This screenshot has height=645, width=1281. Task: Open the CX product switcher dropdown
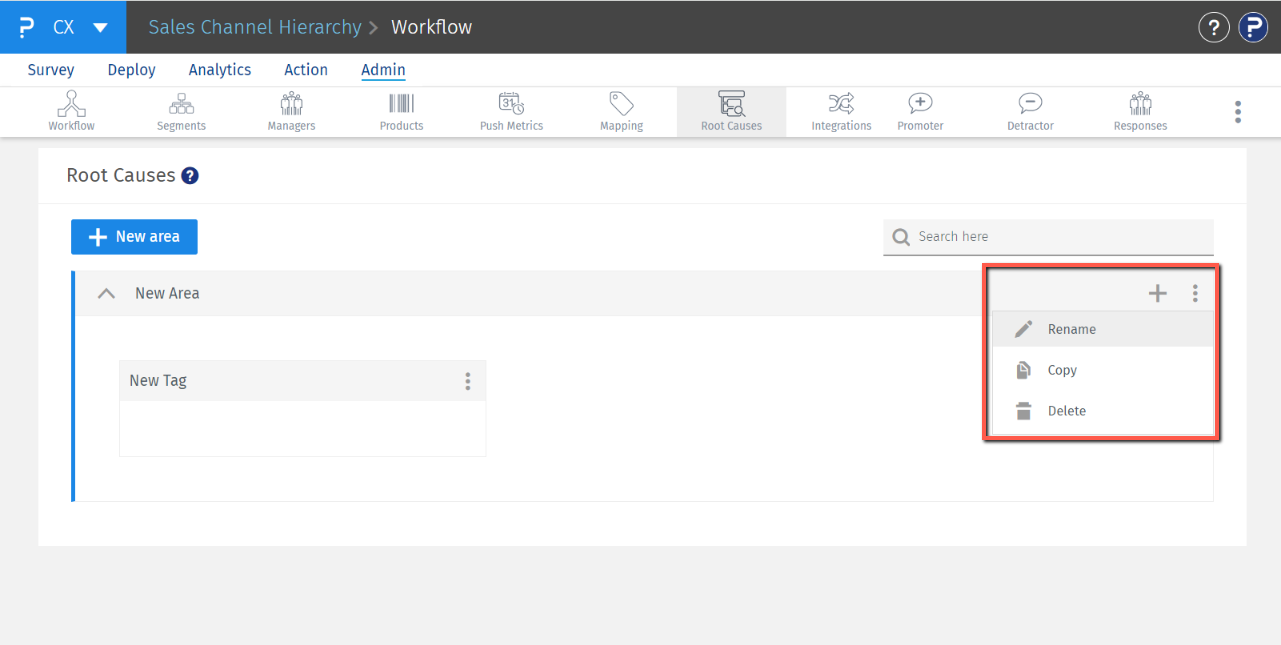pos(100,27)
